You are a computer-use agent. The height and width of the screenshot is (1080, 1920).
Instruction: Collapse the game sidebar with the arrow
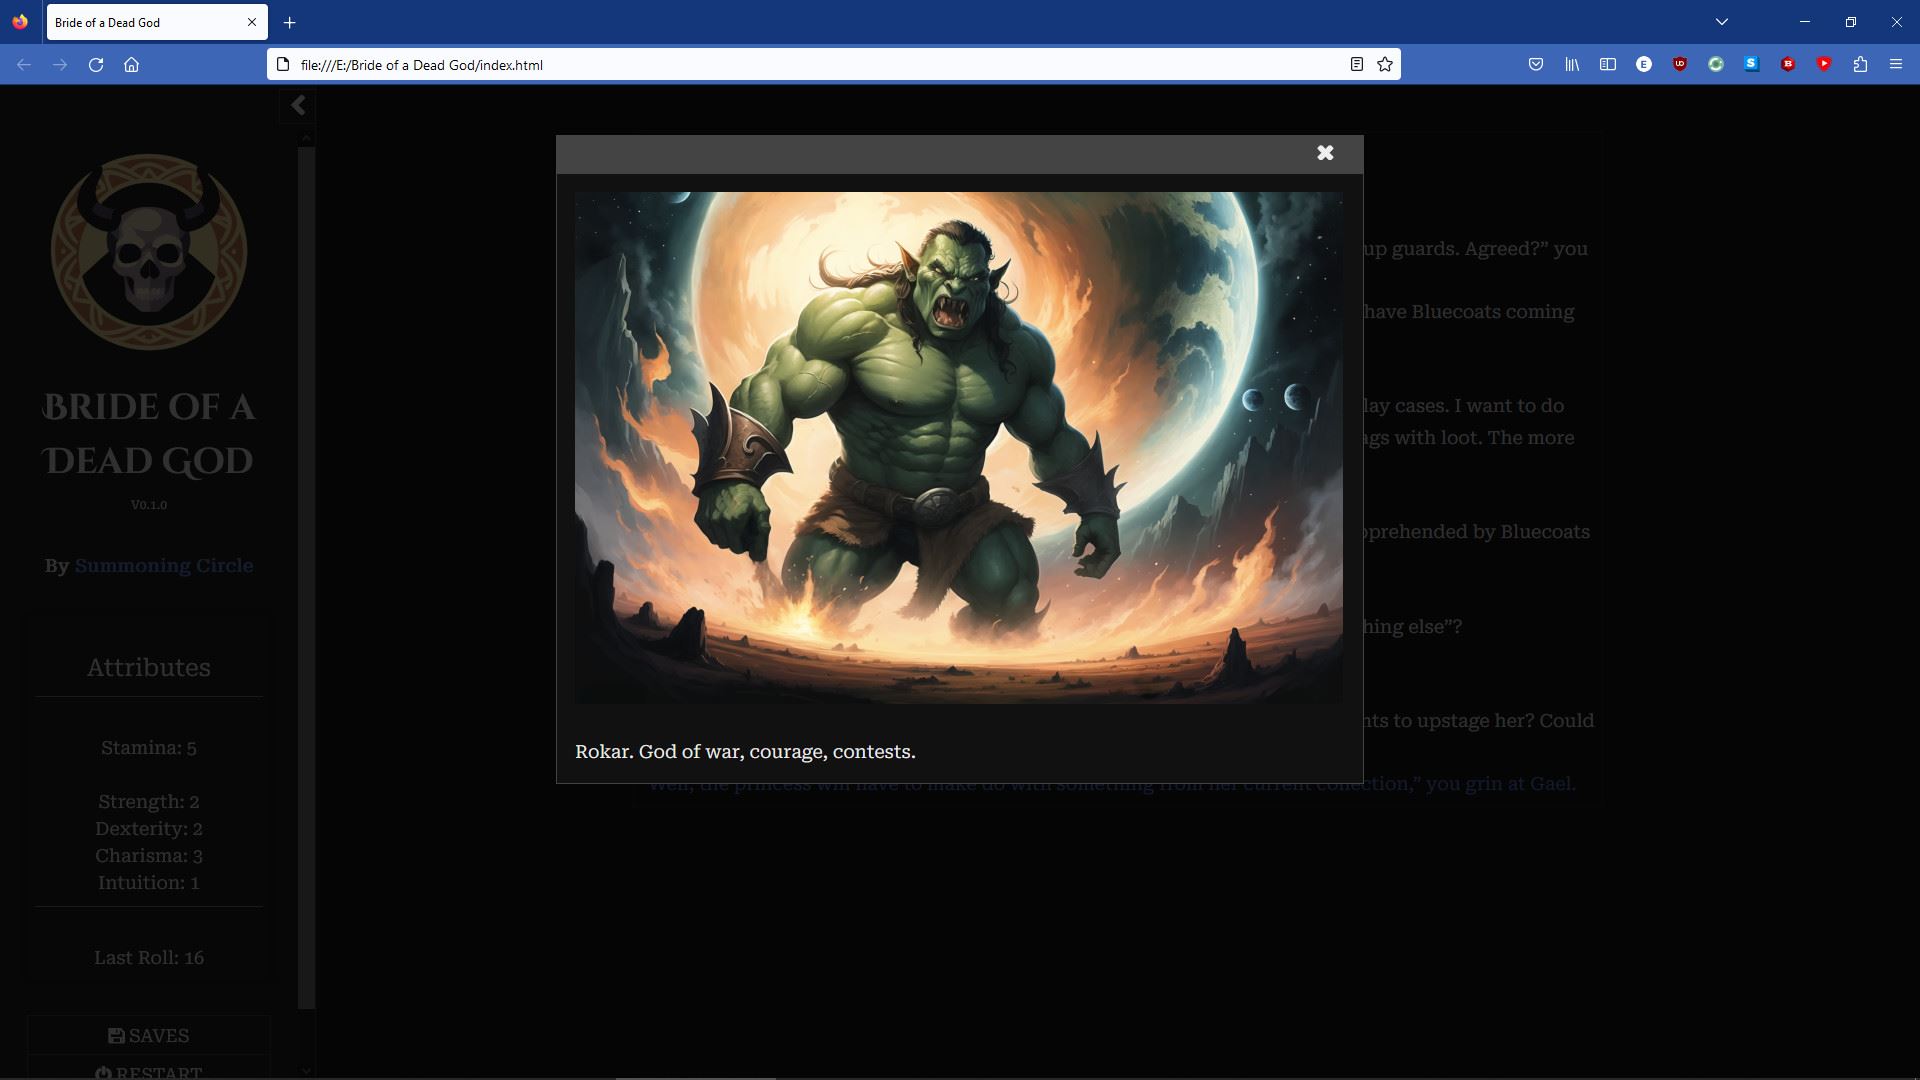pos(298,106)
